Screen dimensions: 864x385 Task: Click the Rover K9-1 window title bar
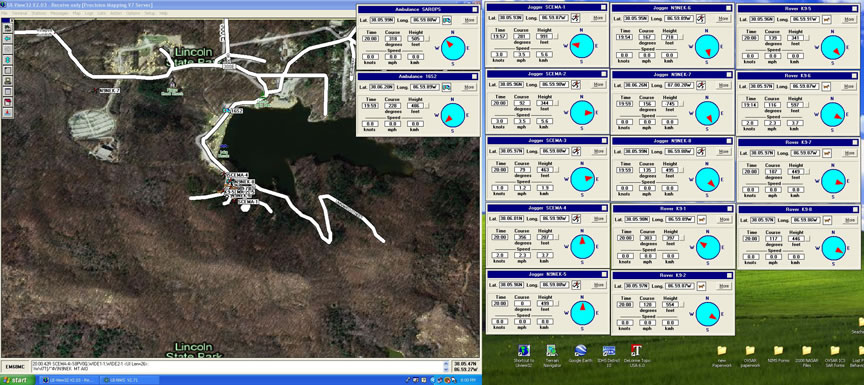pos(672,208)
